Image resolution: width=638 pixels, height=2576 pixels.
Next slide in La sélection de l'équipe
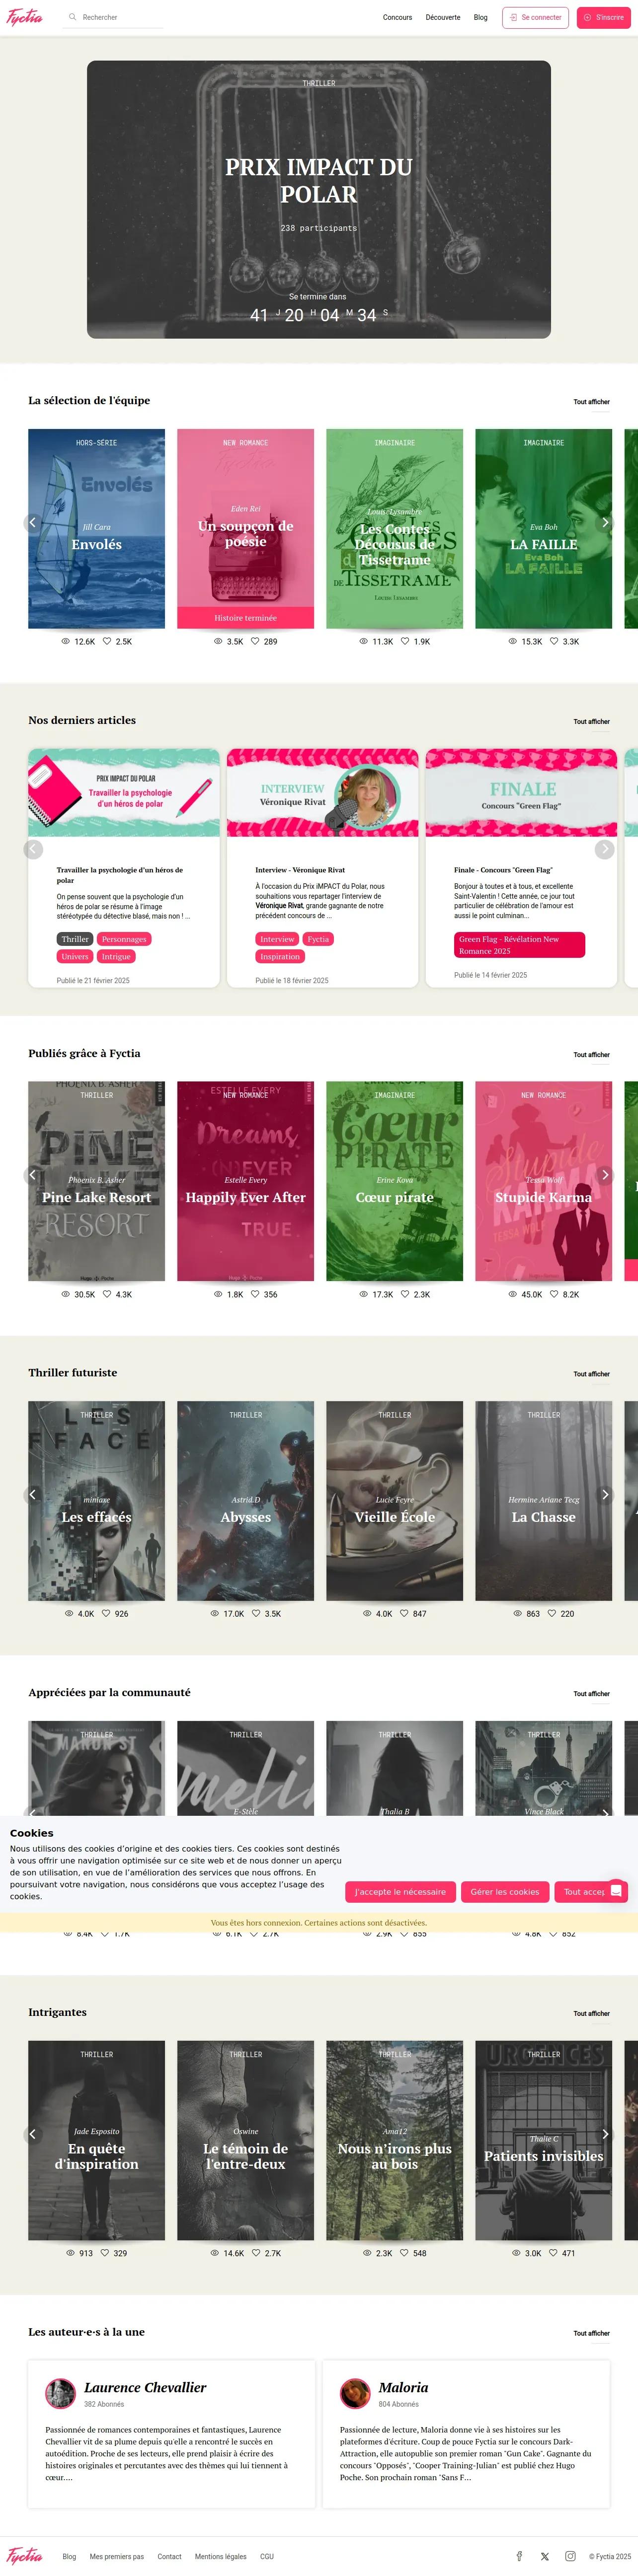[x=604, y=522]
